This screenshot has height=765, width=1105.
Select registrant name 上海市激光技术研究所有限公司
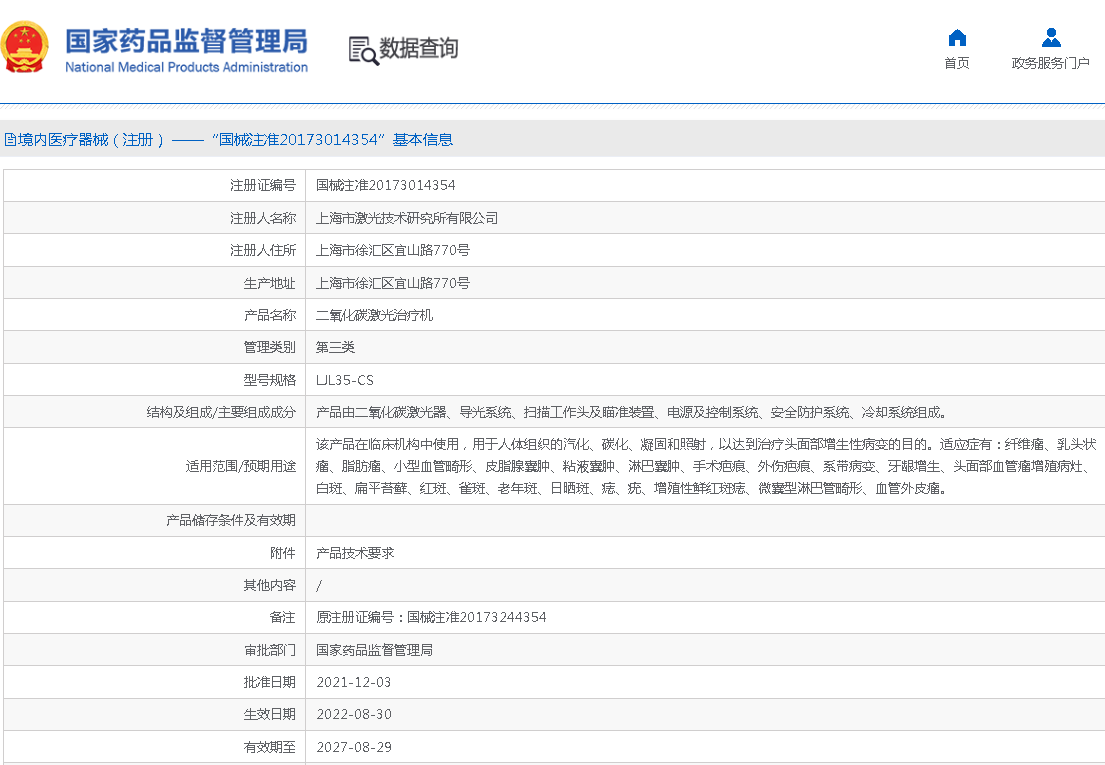tap(406, 218)
